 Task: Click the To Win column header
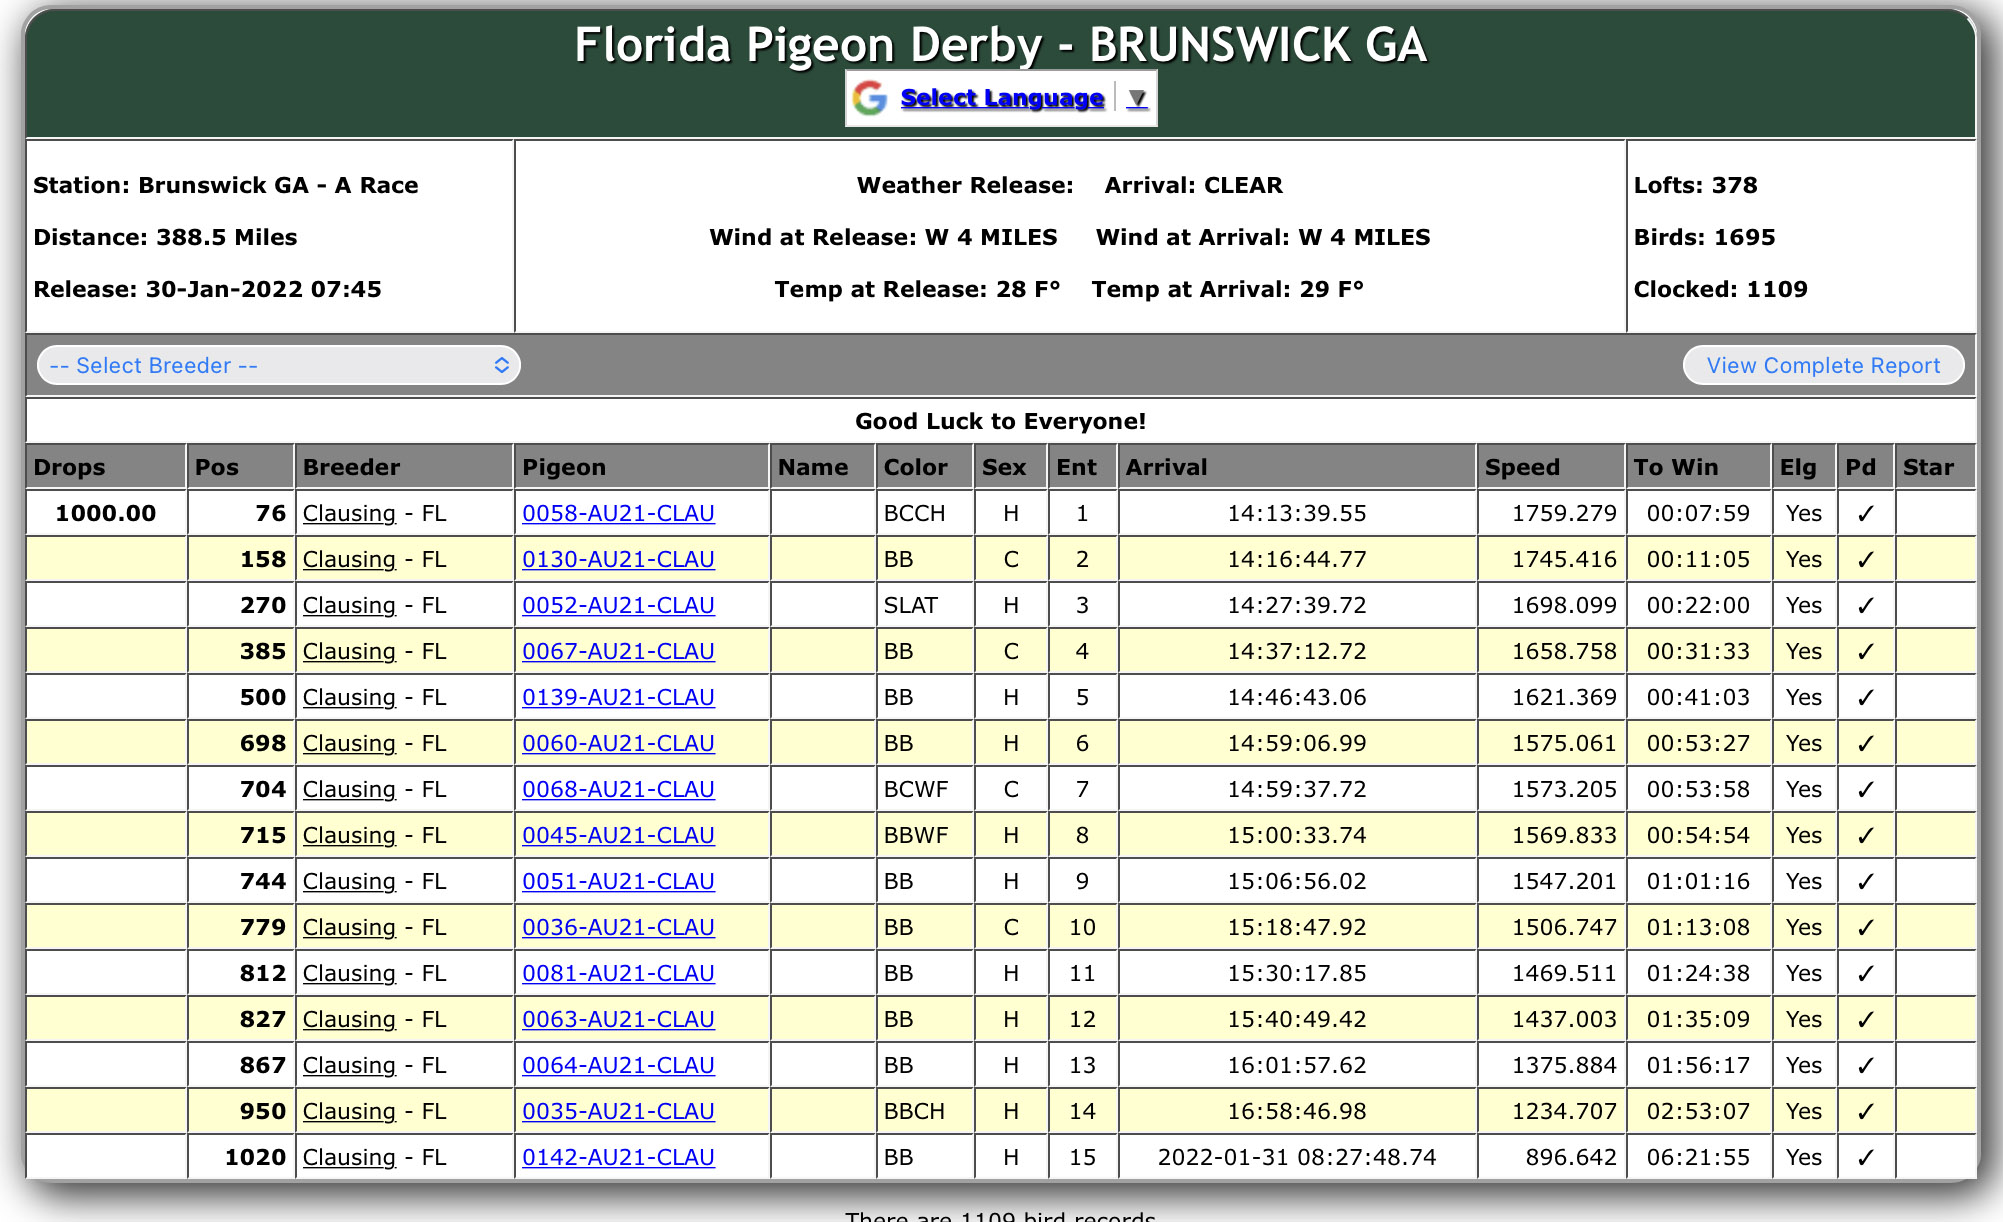point(1675,467)
